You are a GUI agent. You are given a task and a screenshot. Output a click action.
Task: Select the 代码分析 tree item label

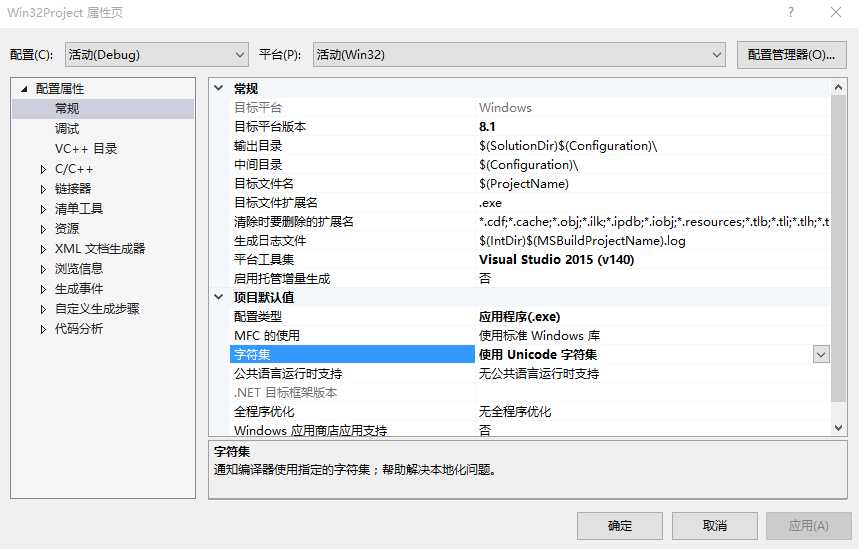point(79,329)
